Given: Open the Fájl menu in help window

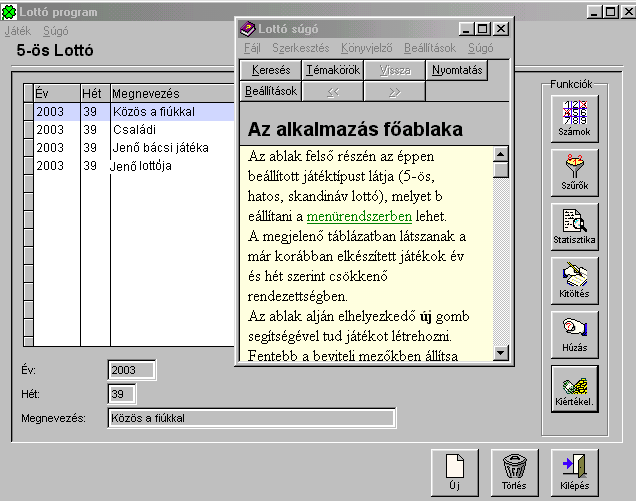Looking at the screenshot, I should coord(252,48).
